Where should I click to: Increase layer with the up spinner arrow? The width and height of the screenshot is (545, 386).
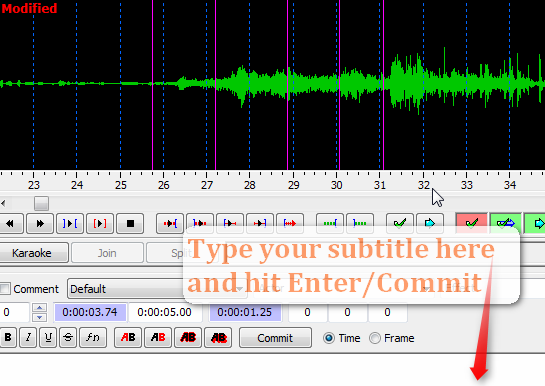click(x=40, y=308)
